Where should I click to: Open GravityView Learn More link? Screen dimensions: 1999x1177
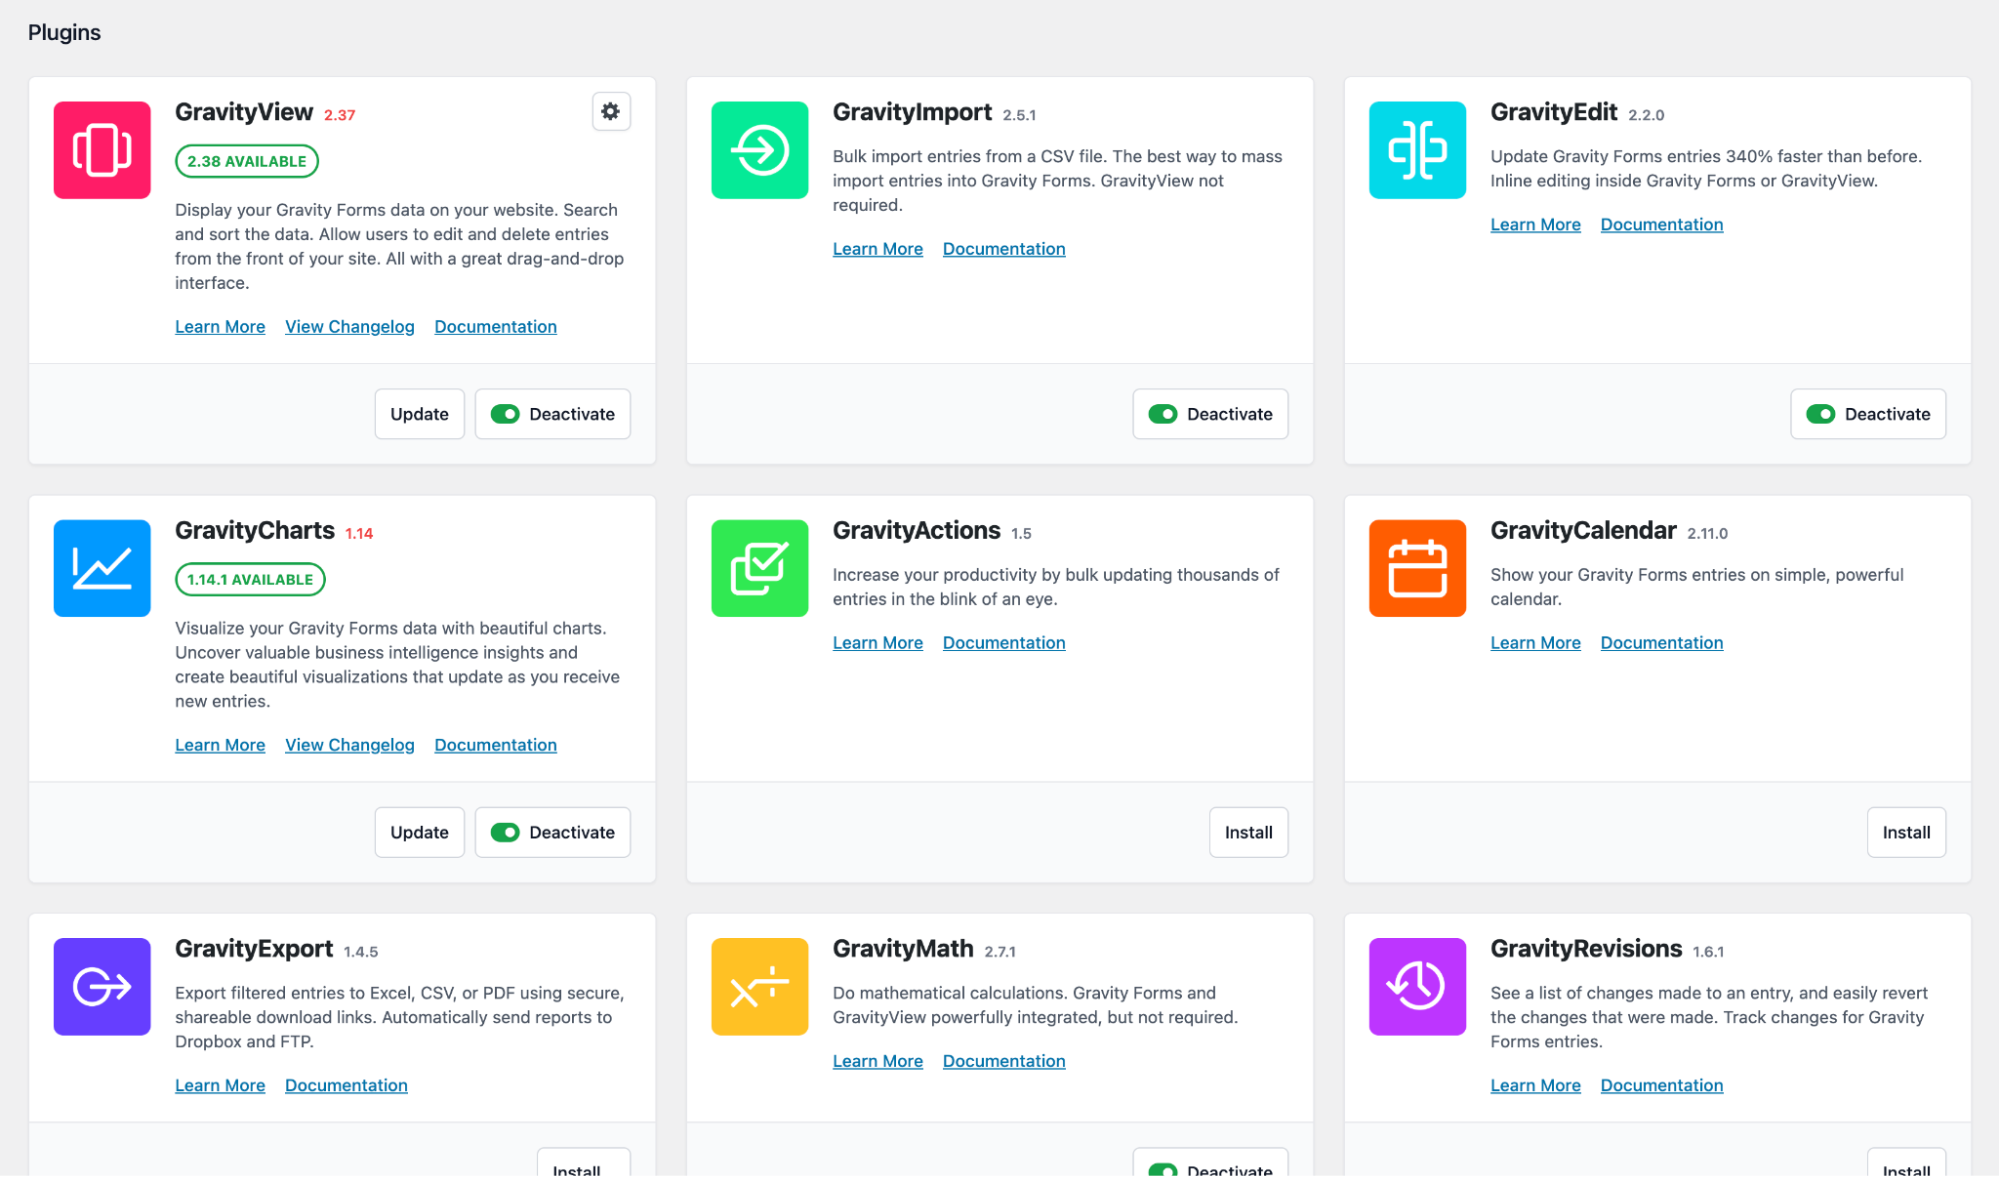220,327
